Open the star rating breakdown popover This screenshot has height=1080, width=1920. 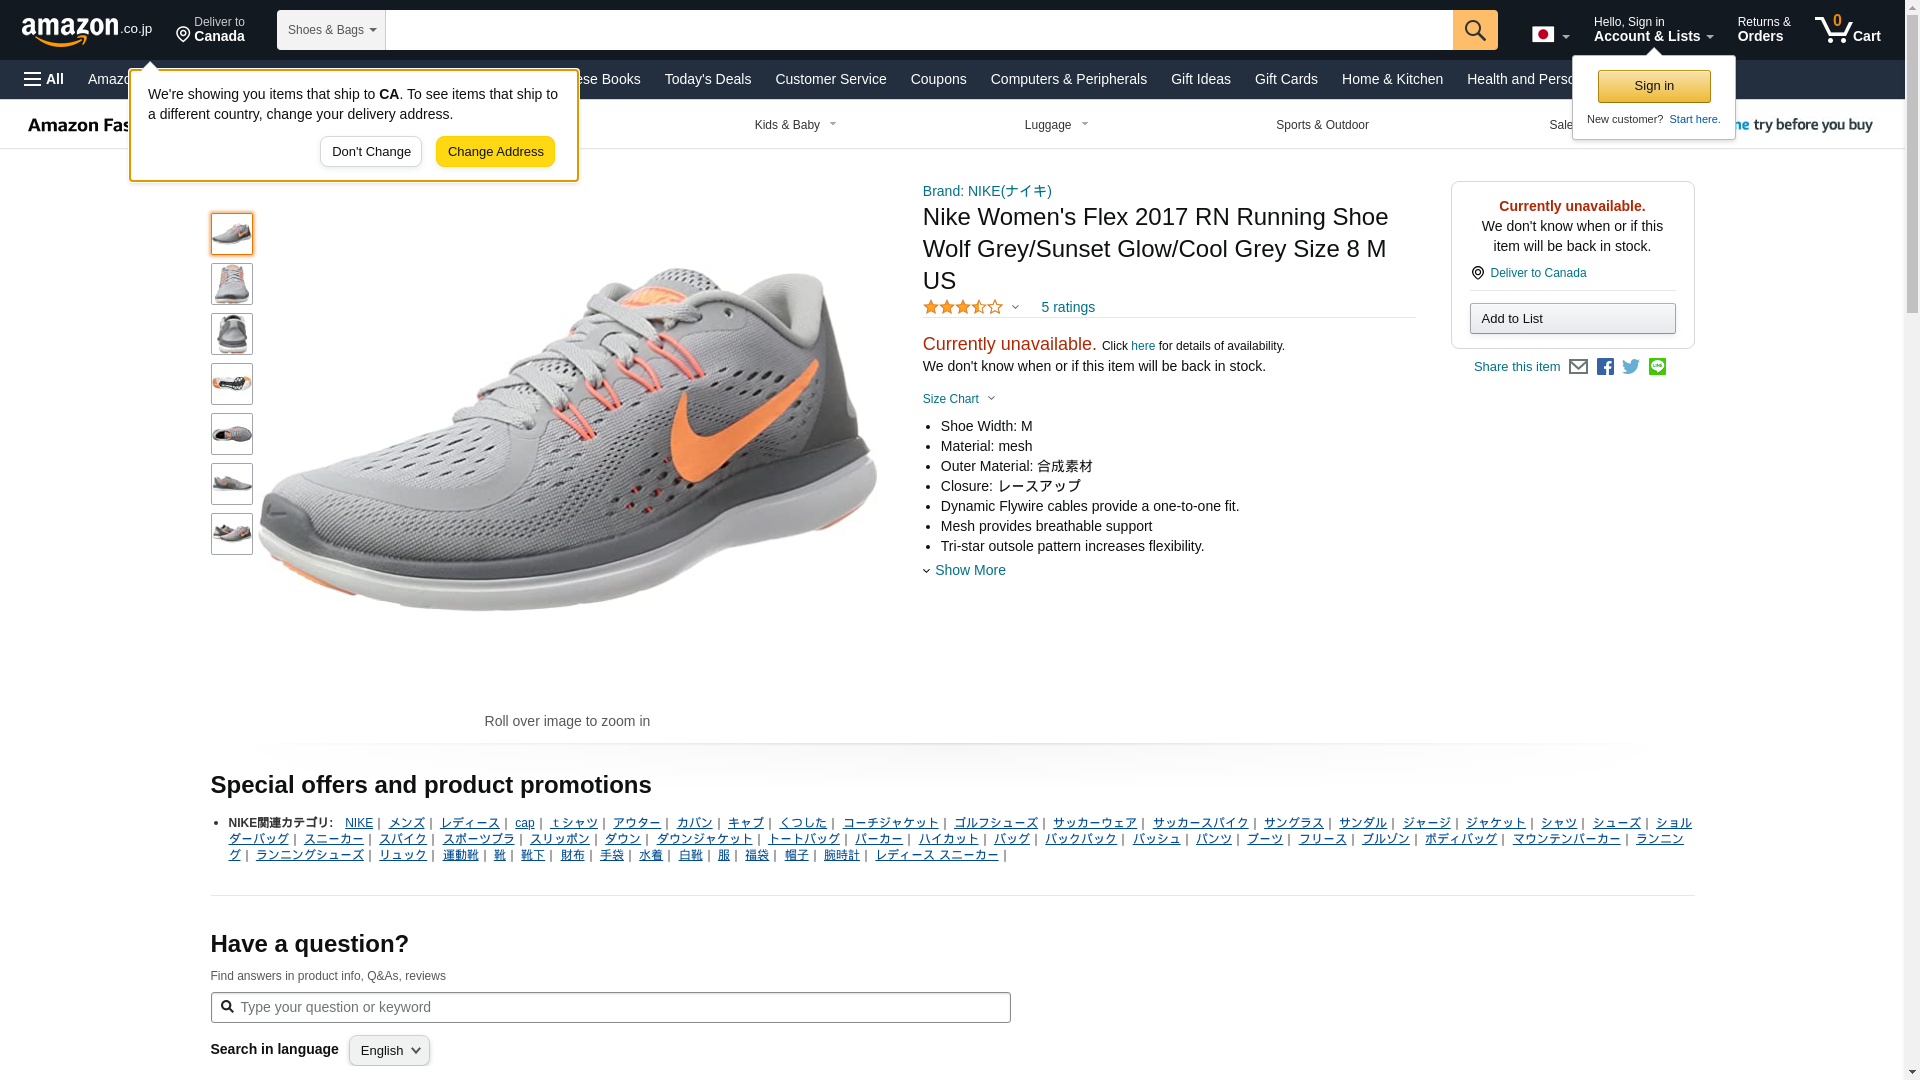tap(971, 307)
